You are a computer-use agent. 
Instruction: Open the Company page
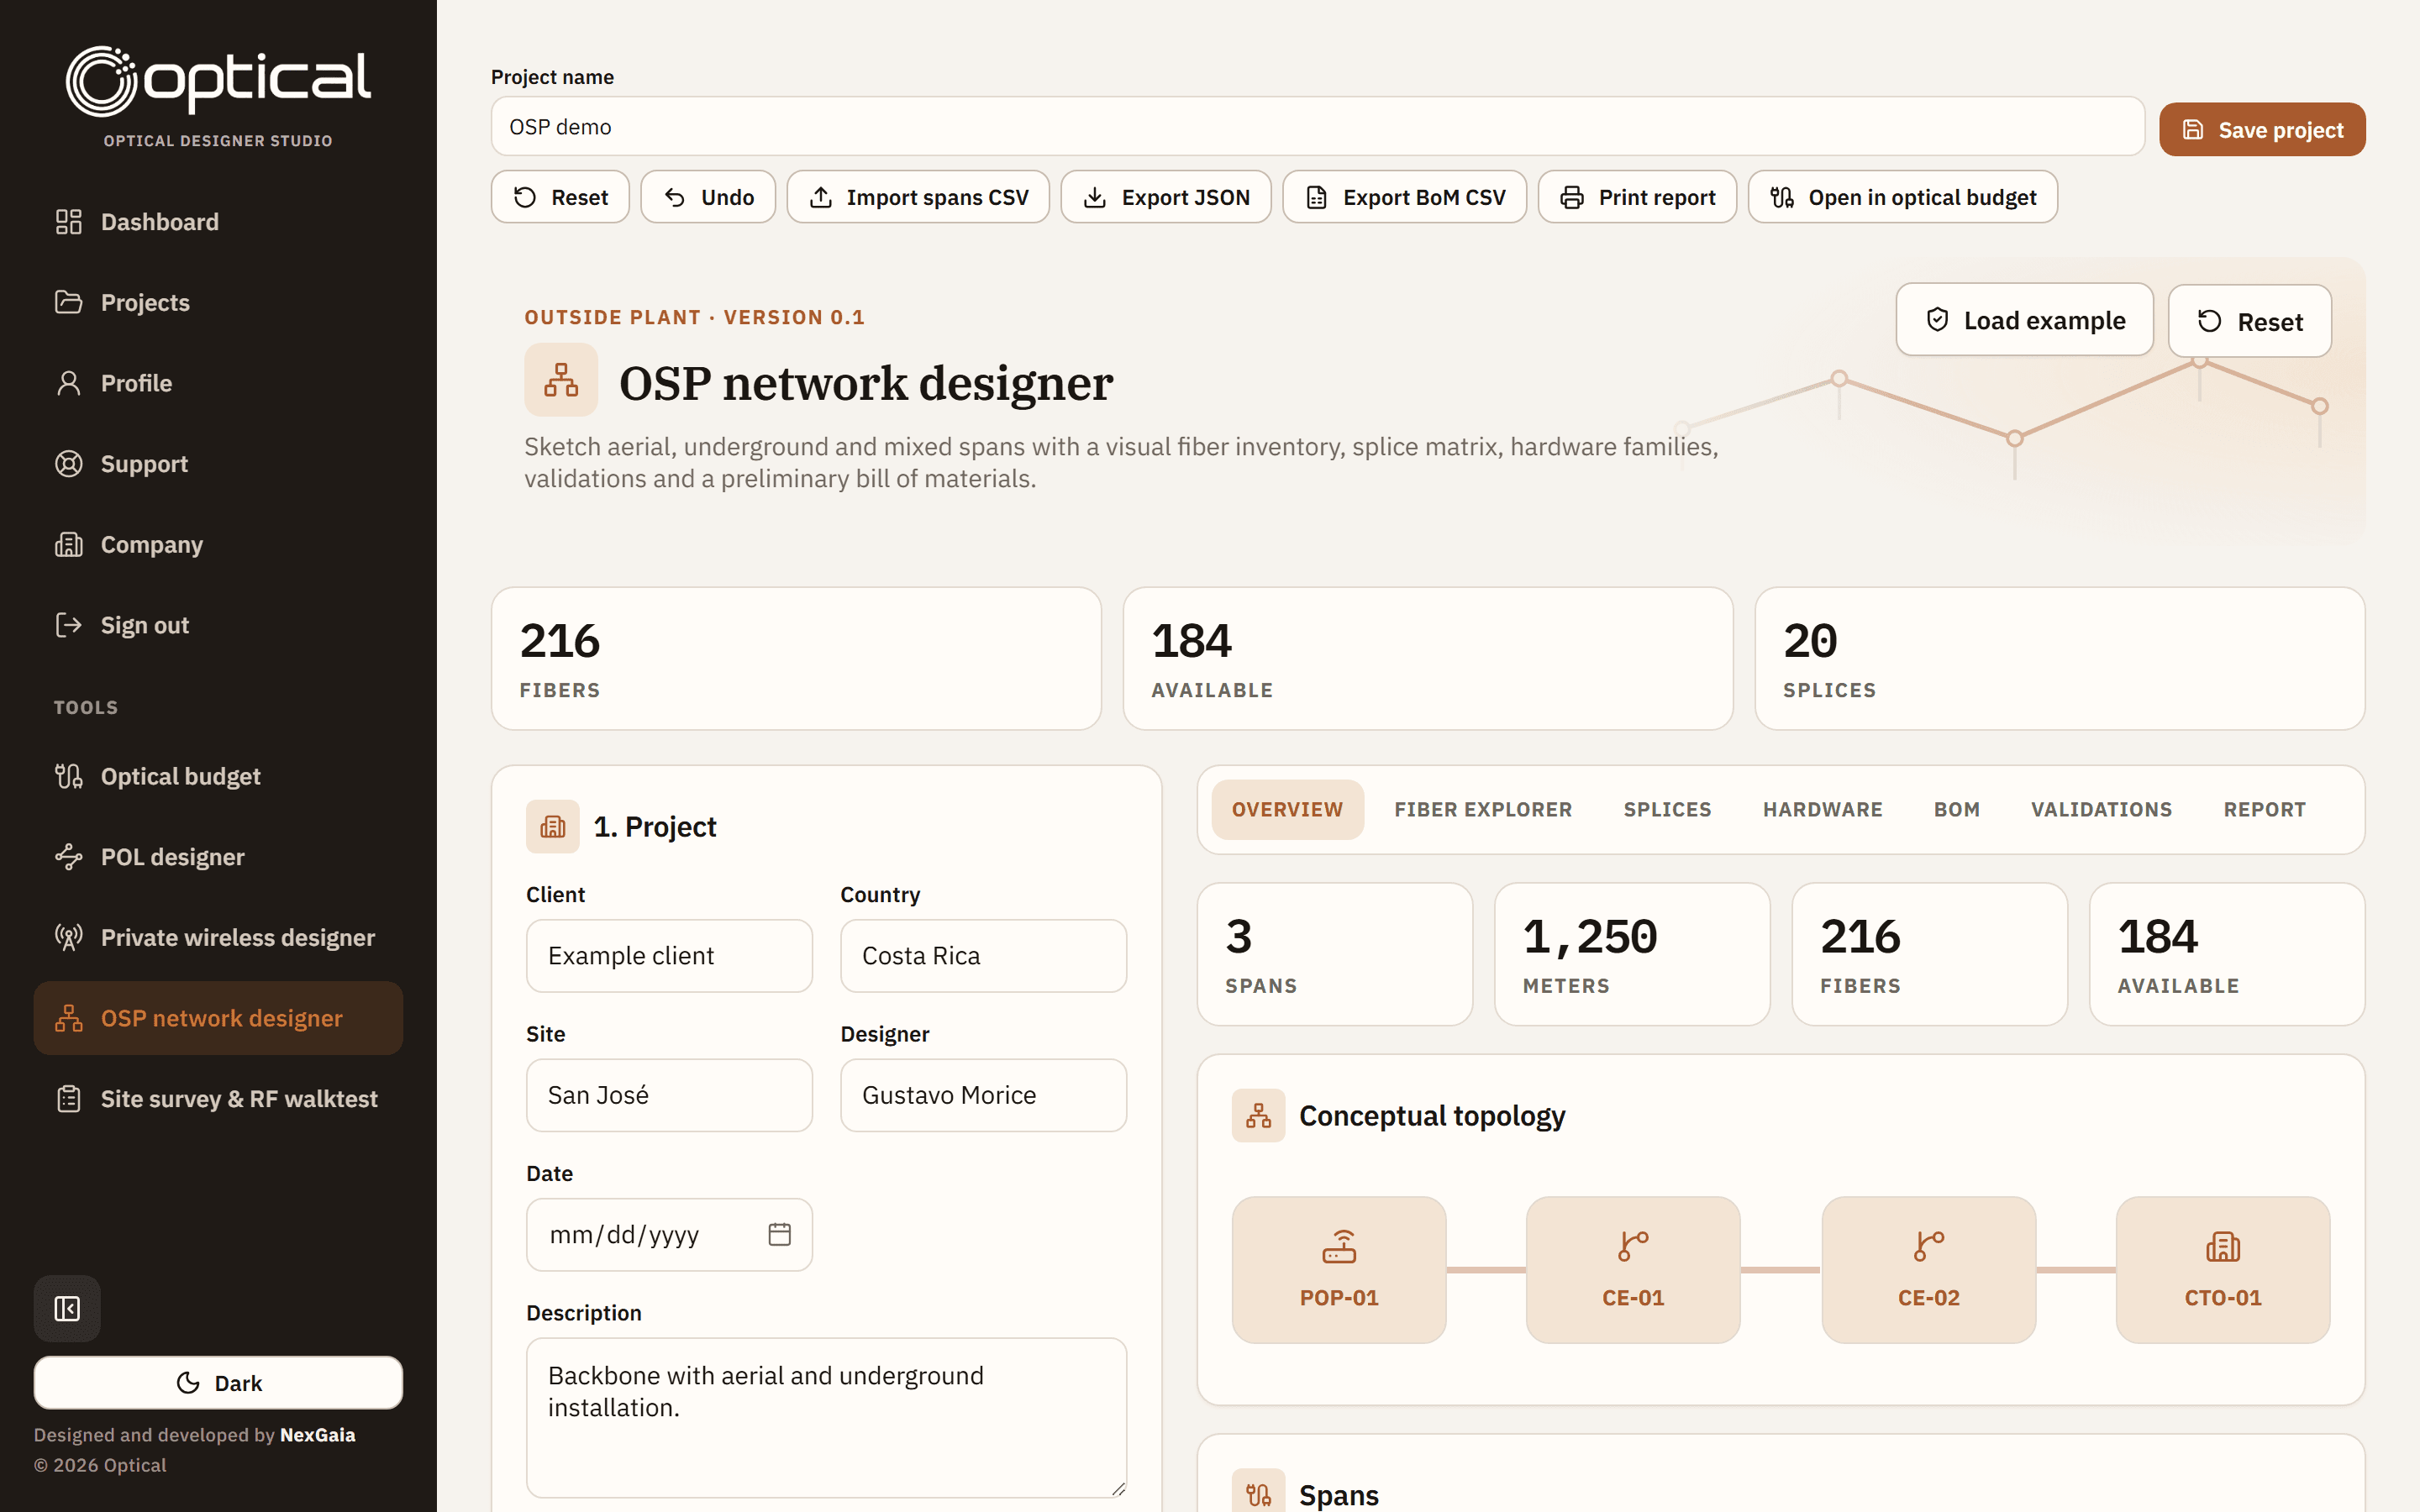218,544
